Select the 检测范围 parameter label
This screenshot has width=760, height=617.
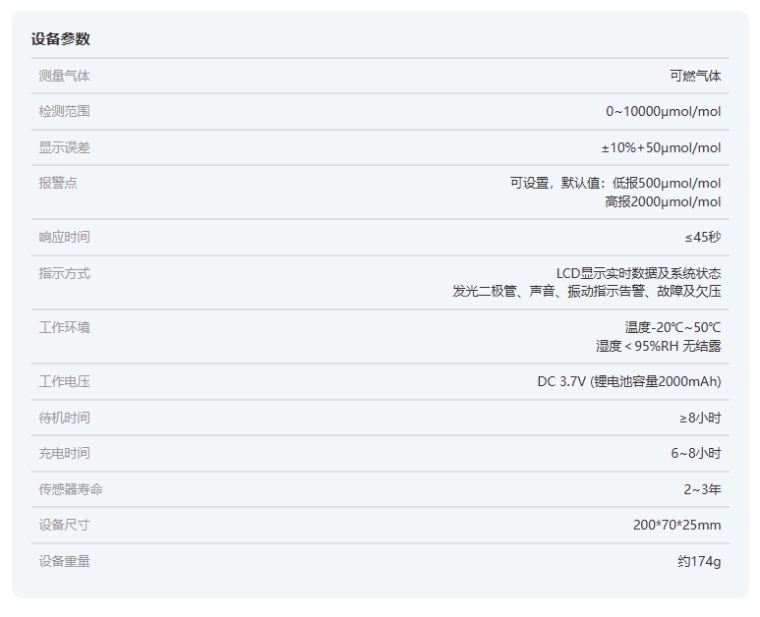(64, 112)
